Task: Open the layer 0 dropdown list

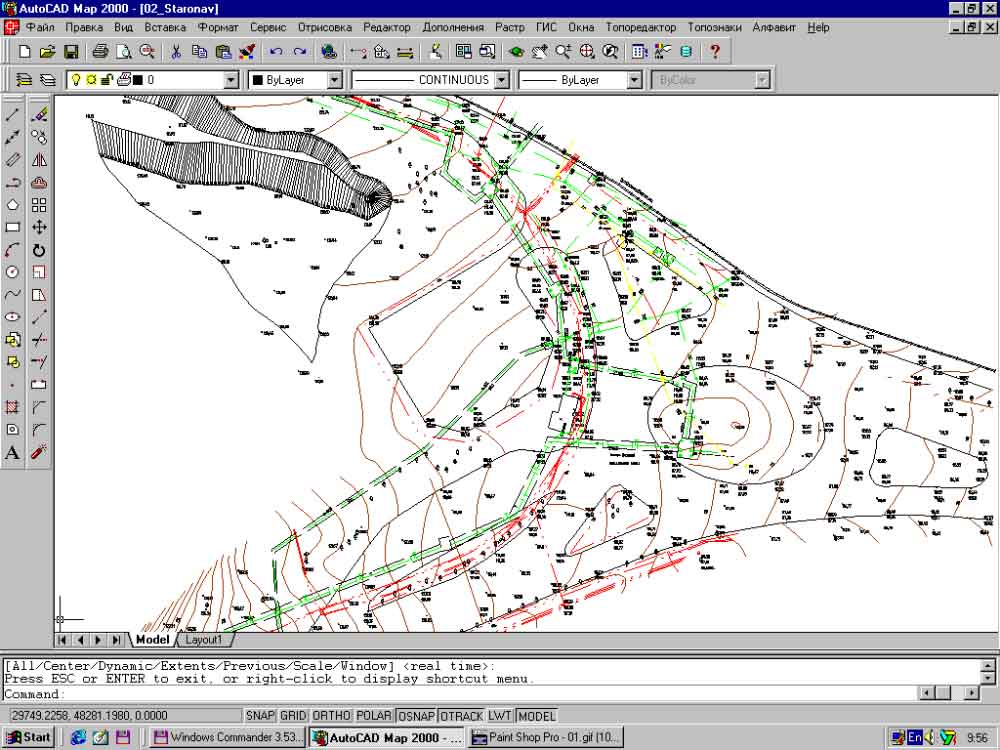Action: point(231,80)
